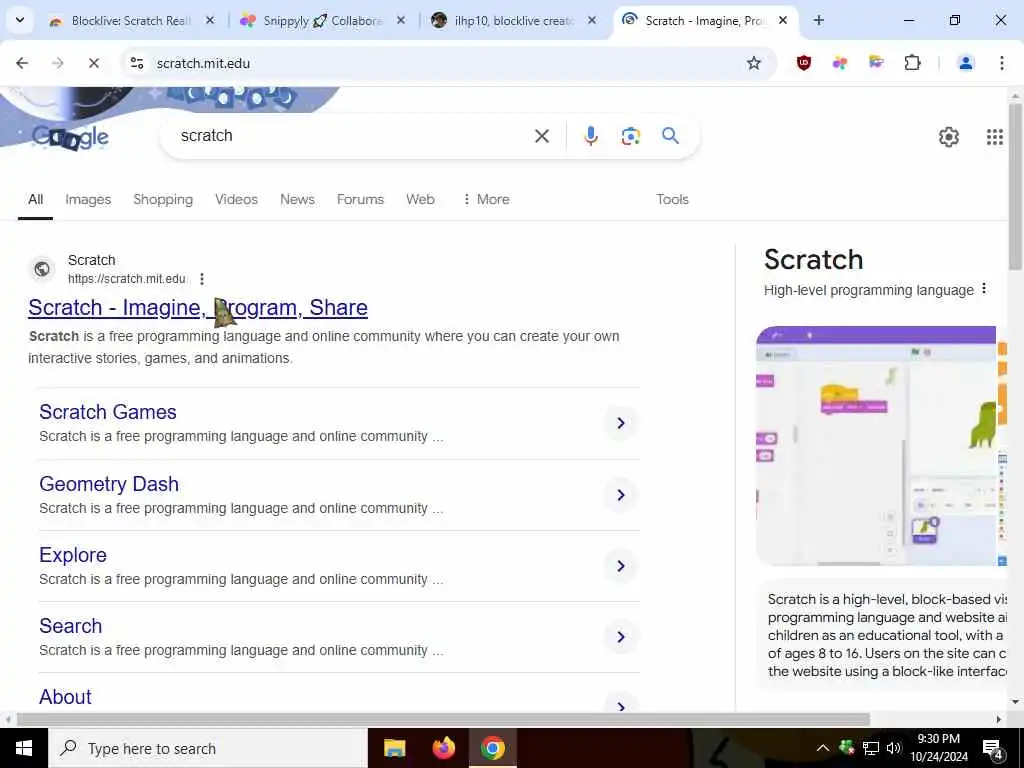Open the Extensions puzzle icon

pyautogui.click(x=912, y=63)
